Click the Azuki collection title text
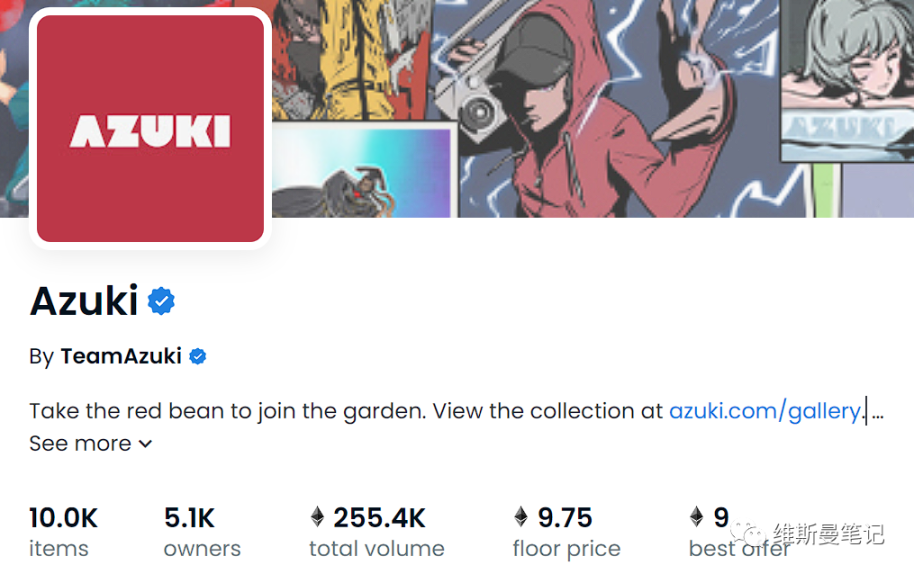This screenshot has width=914, height=574. pos(84,301)
